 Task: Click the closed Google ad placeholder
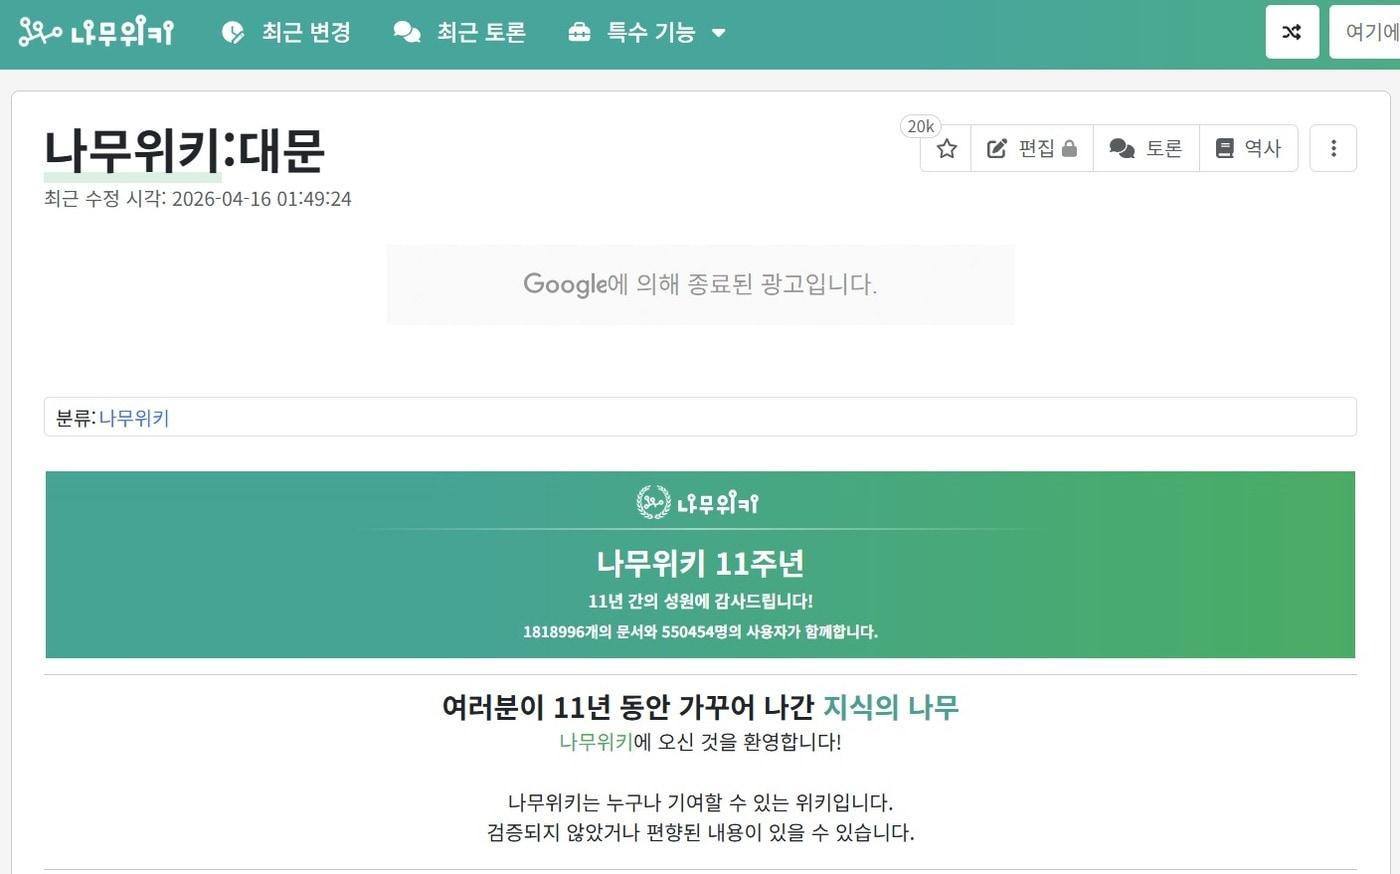tap(700, 285)
